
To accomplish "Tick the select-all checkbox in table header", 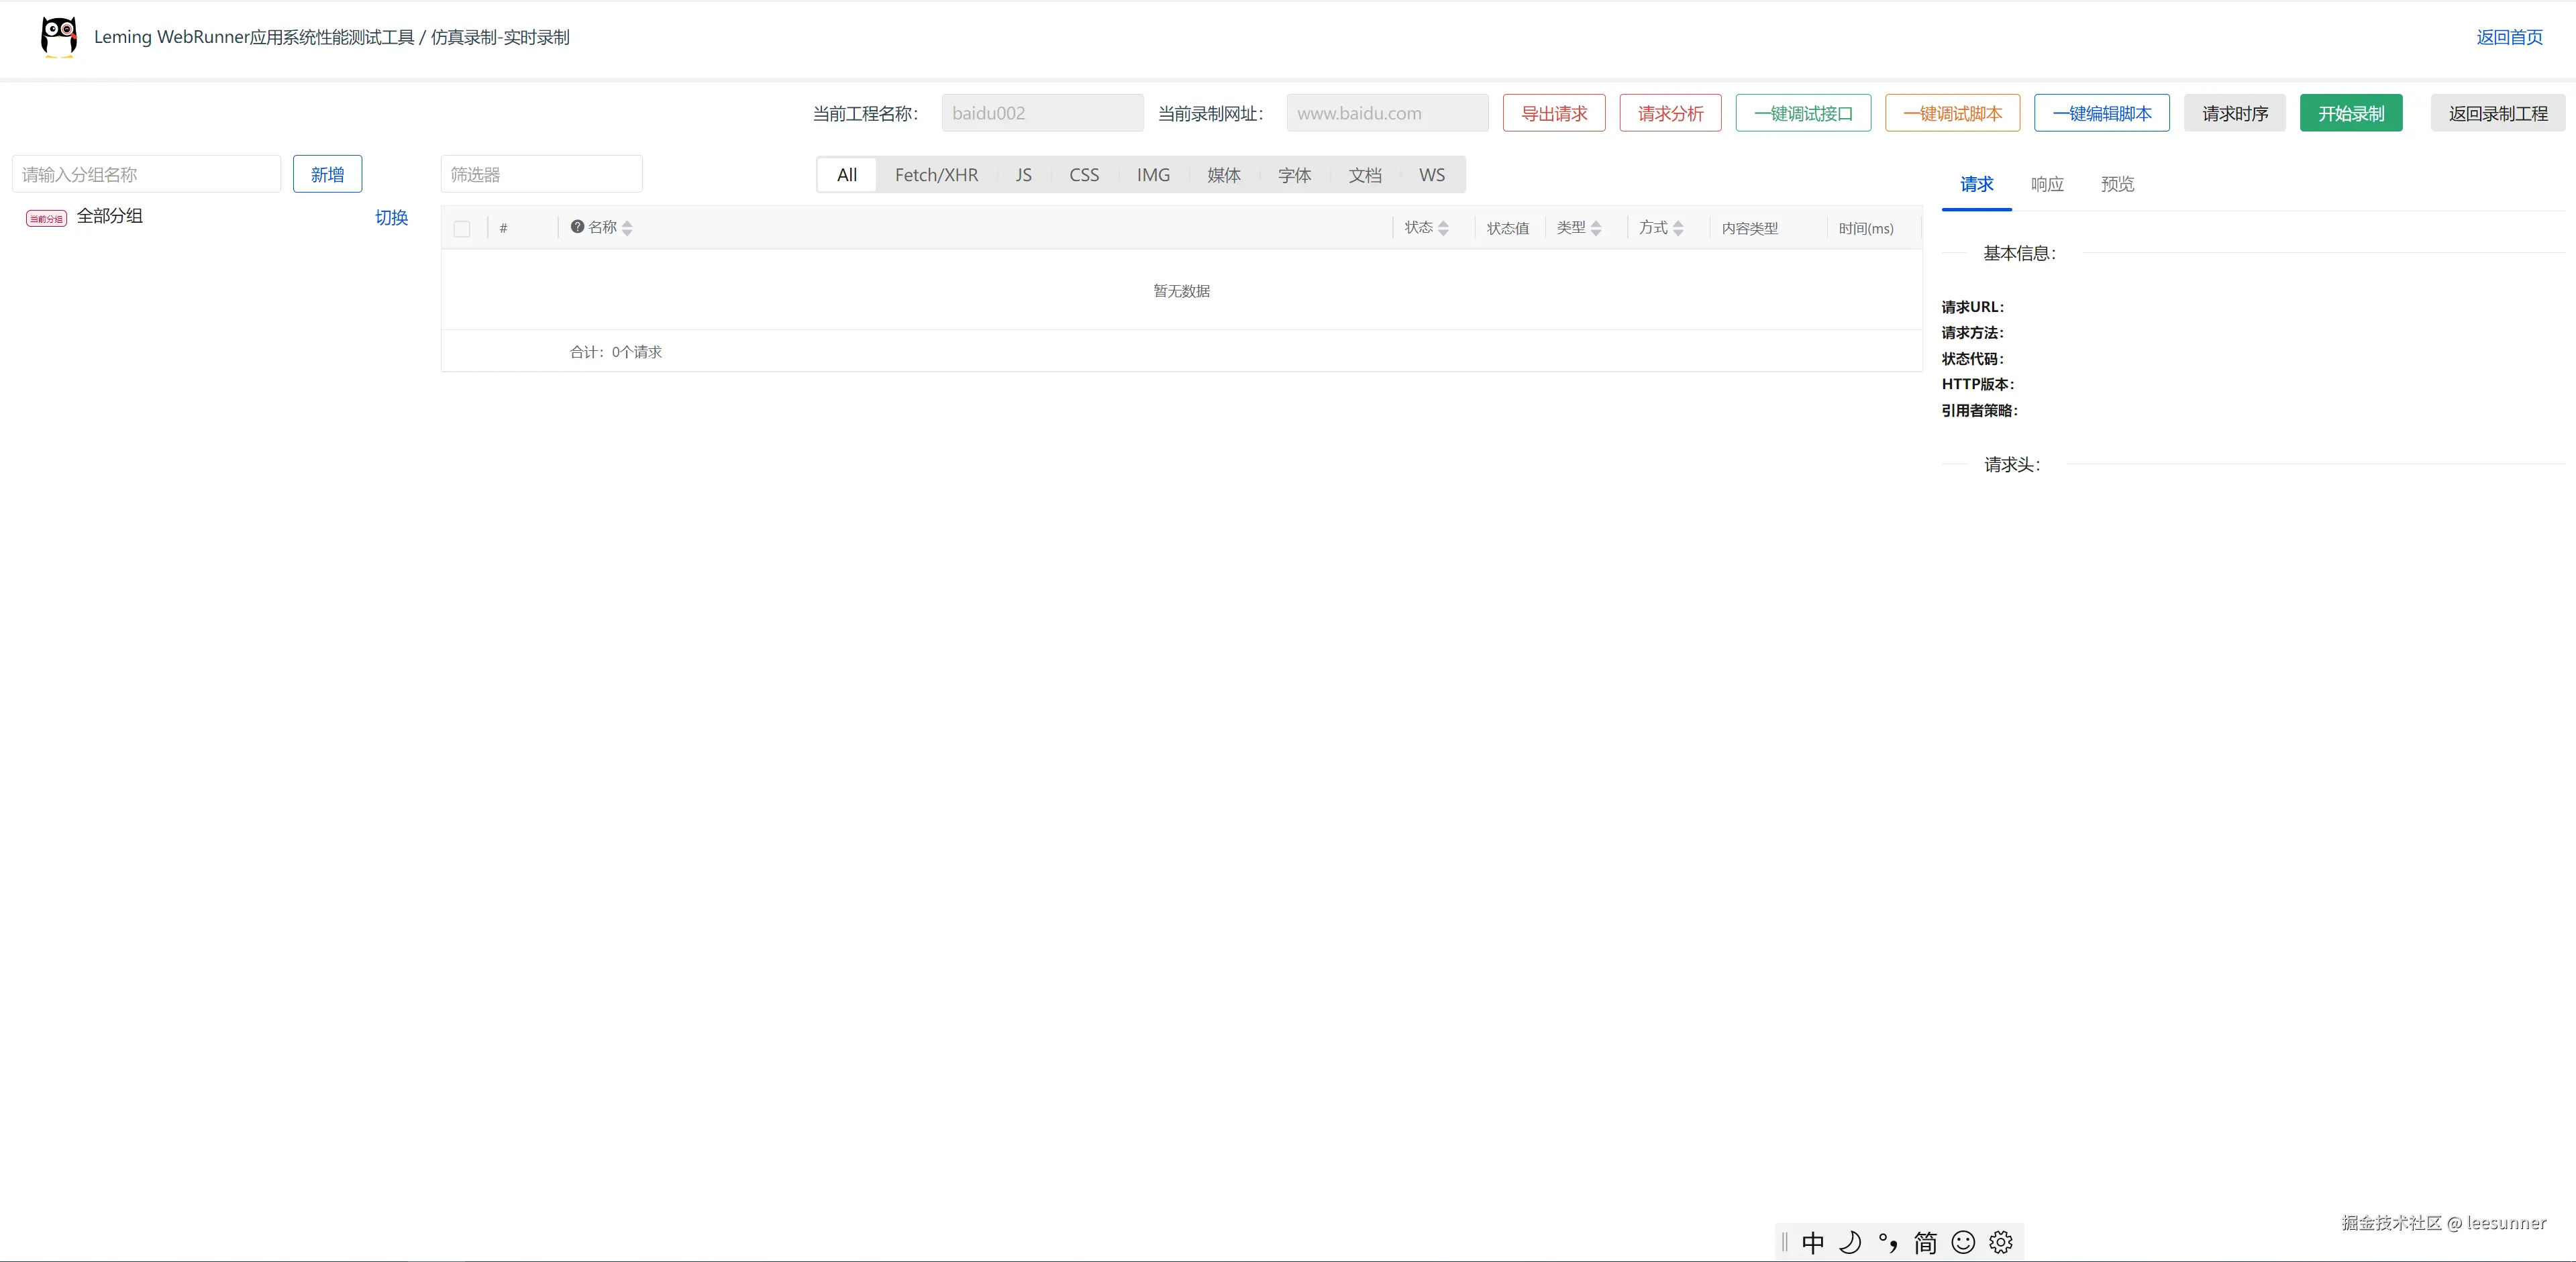I will click(x=462, y=229).
